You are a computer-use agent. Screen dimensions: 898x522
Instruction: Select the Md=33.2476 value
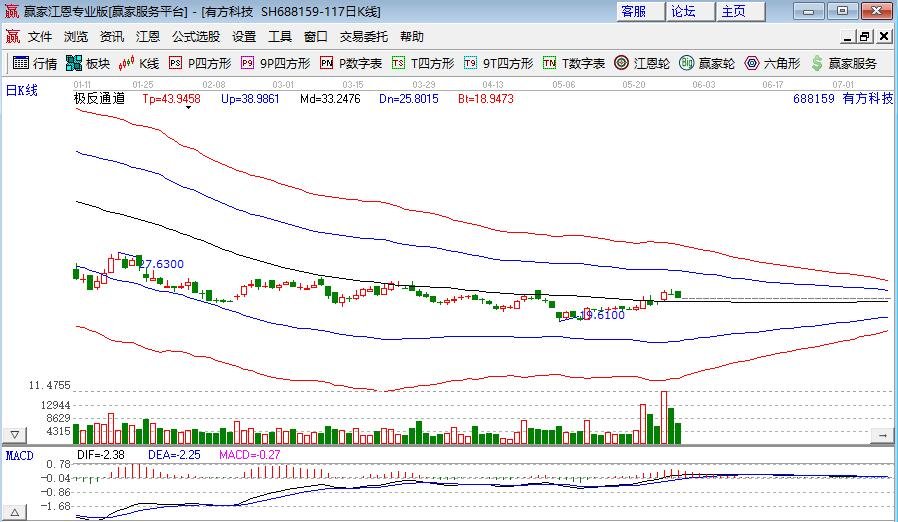click(x=330, y=99)
